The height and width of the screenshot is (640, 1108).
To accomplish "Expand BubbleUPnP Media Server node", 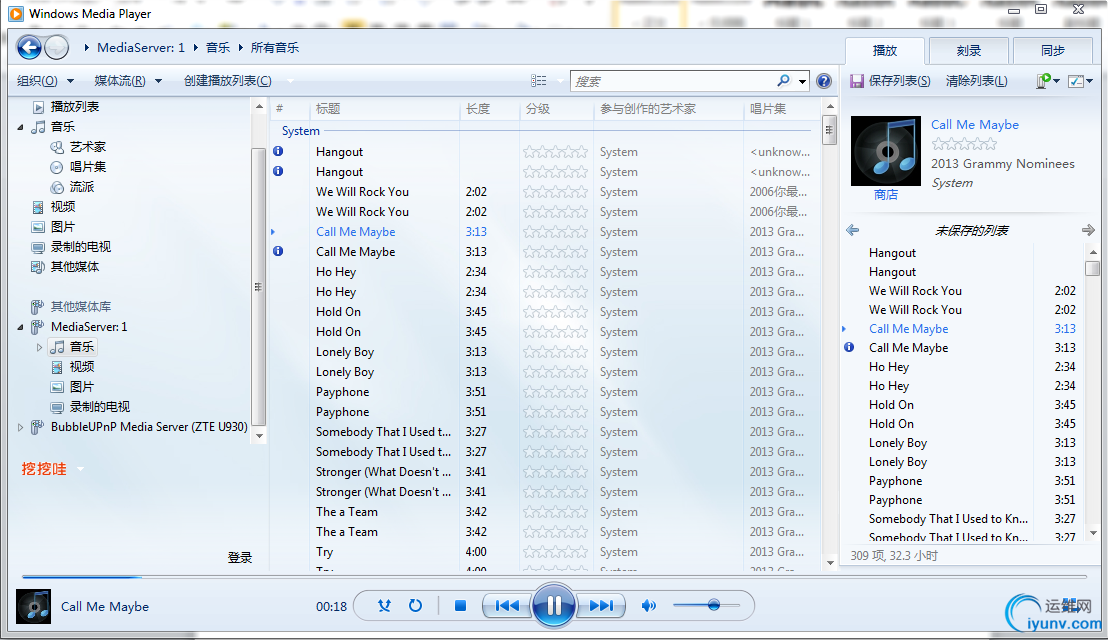I will click(x=20, y=427).
